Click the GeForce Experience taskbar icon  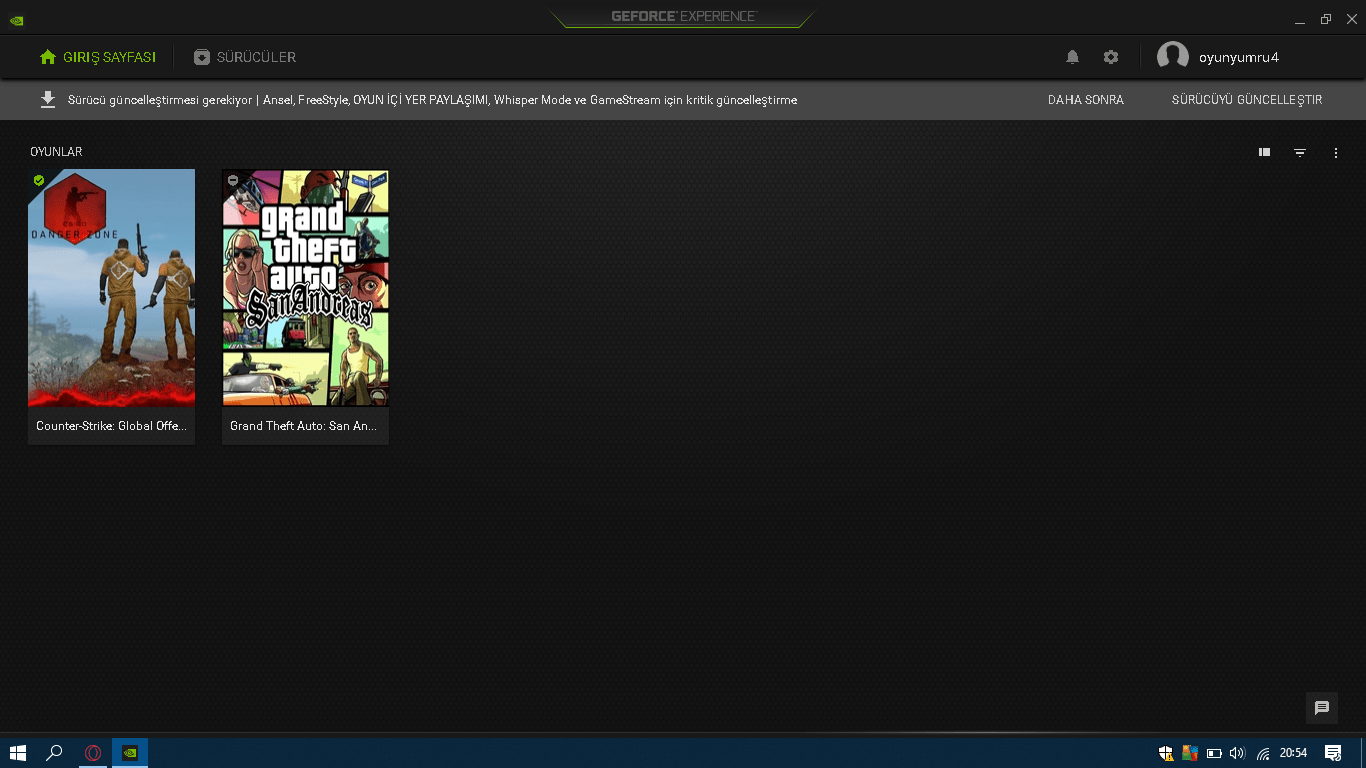(x=130, y=753)
